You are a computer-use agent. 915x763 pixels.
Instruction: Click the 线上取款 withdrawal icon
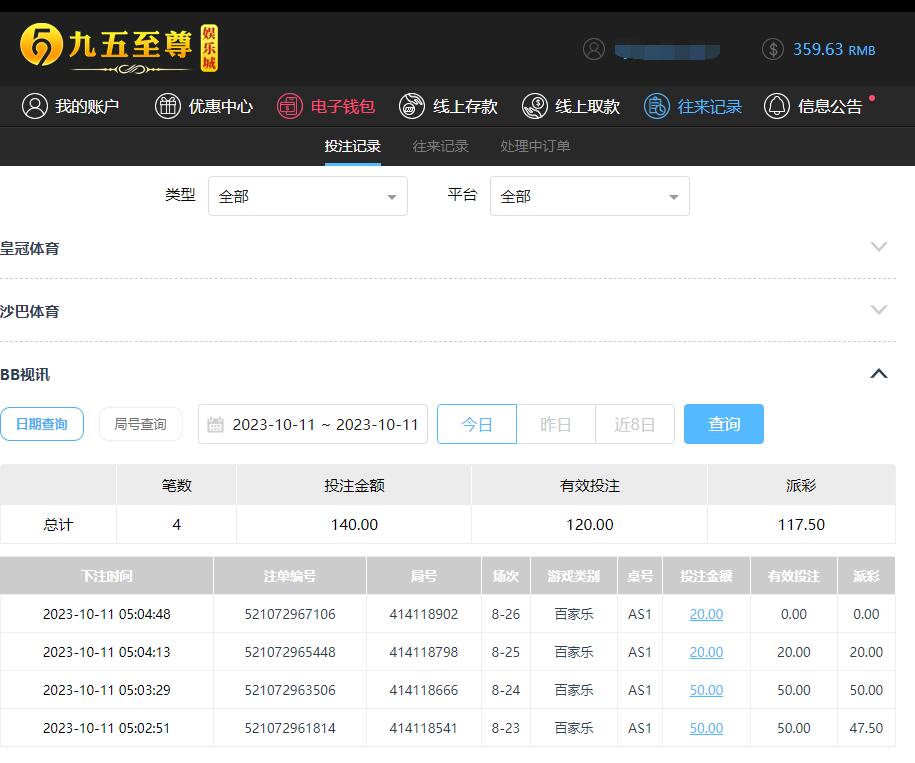pyautogui.click(x=535, y=106)
